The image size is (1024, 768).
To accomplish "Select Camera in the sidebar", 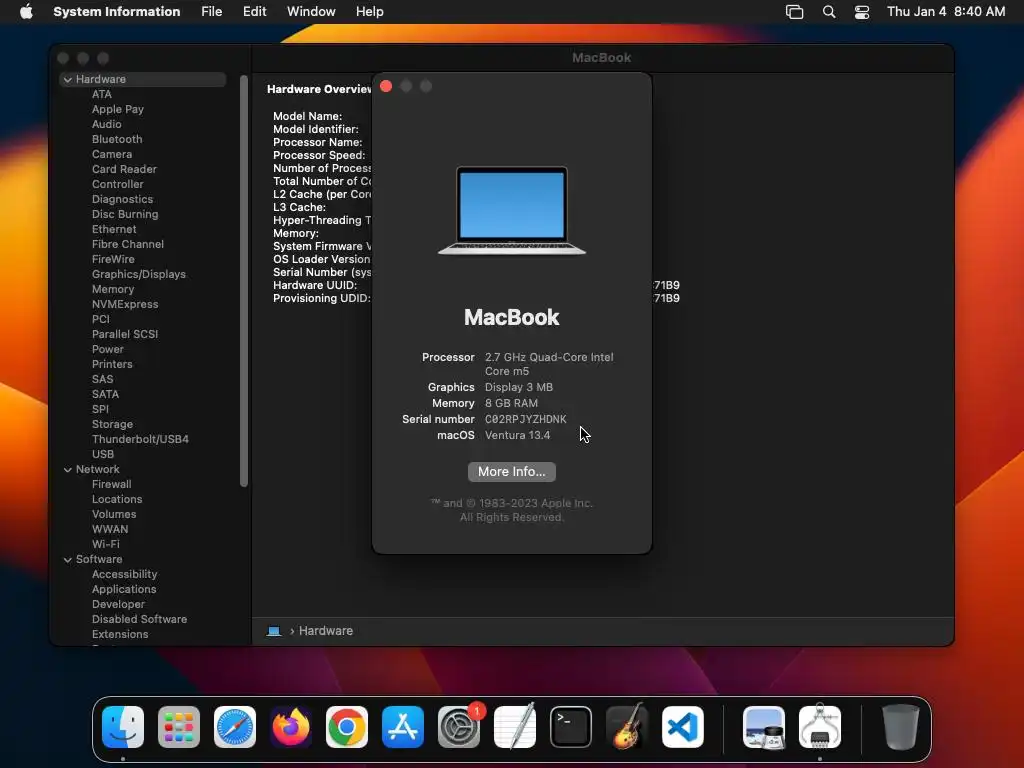I will [x=112, y=154].
